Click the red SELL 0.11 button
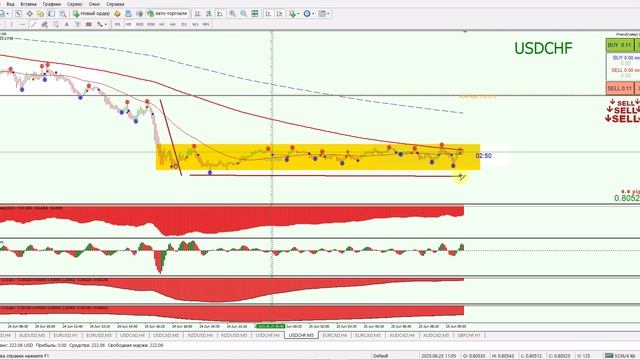Screen dimensions: 640x360 pos(619,88)
